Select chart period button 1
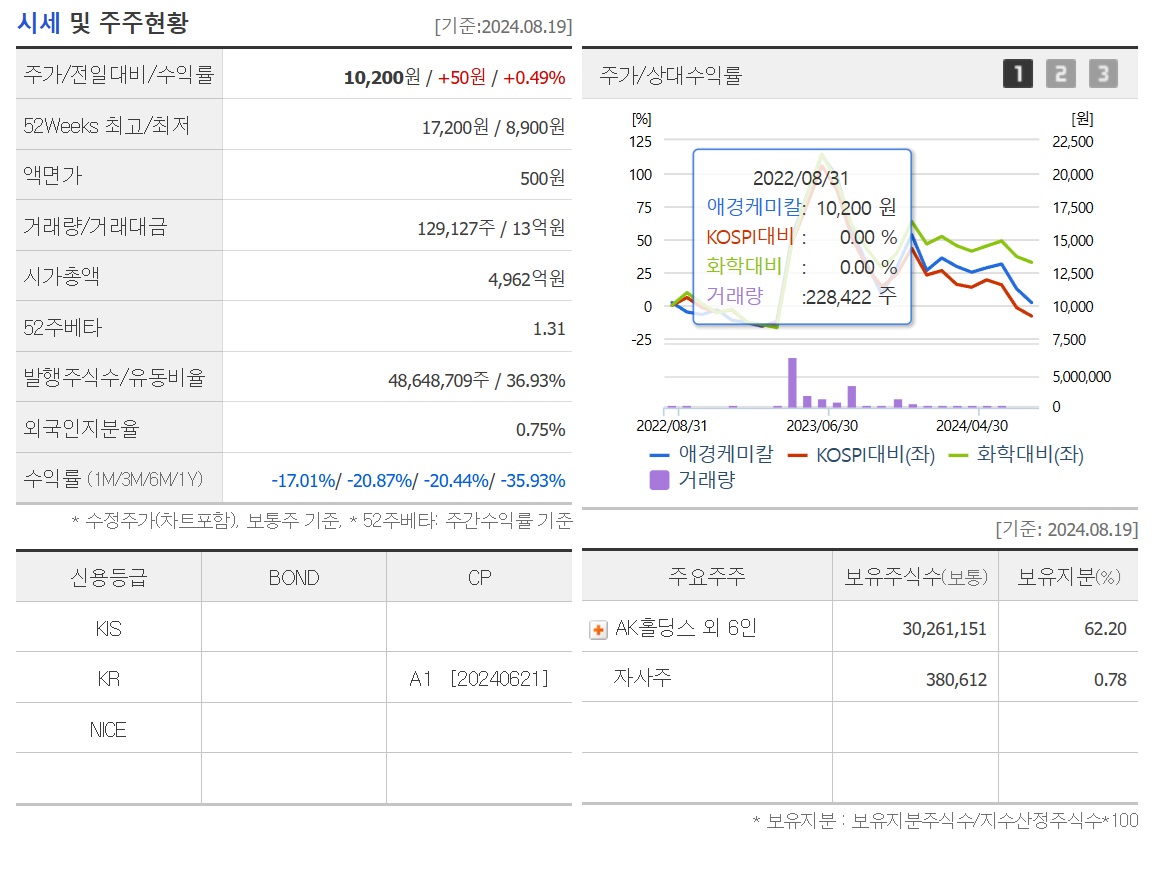Screen dimensions: 1159x872 (1017, 73)
